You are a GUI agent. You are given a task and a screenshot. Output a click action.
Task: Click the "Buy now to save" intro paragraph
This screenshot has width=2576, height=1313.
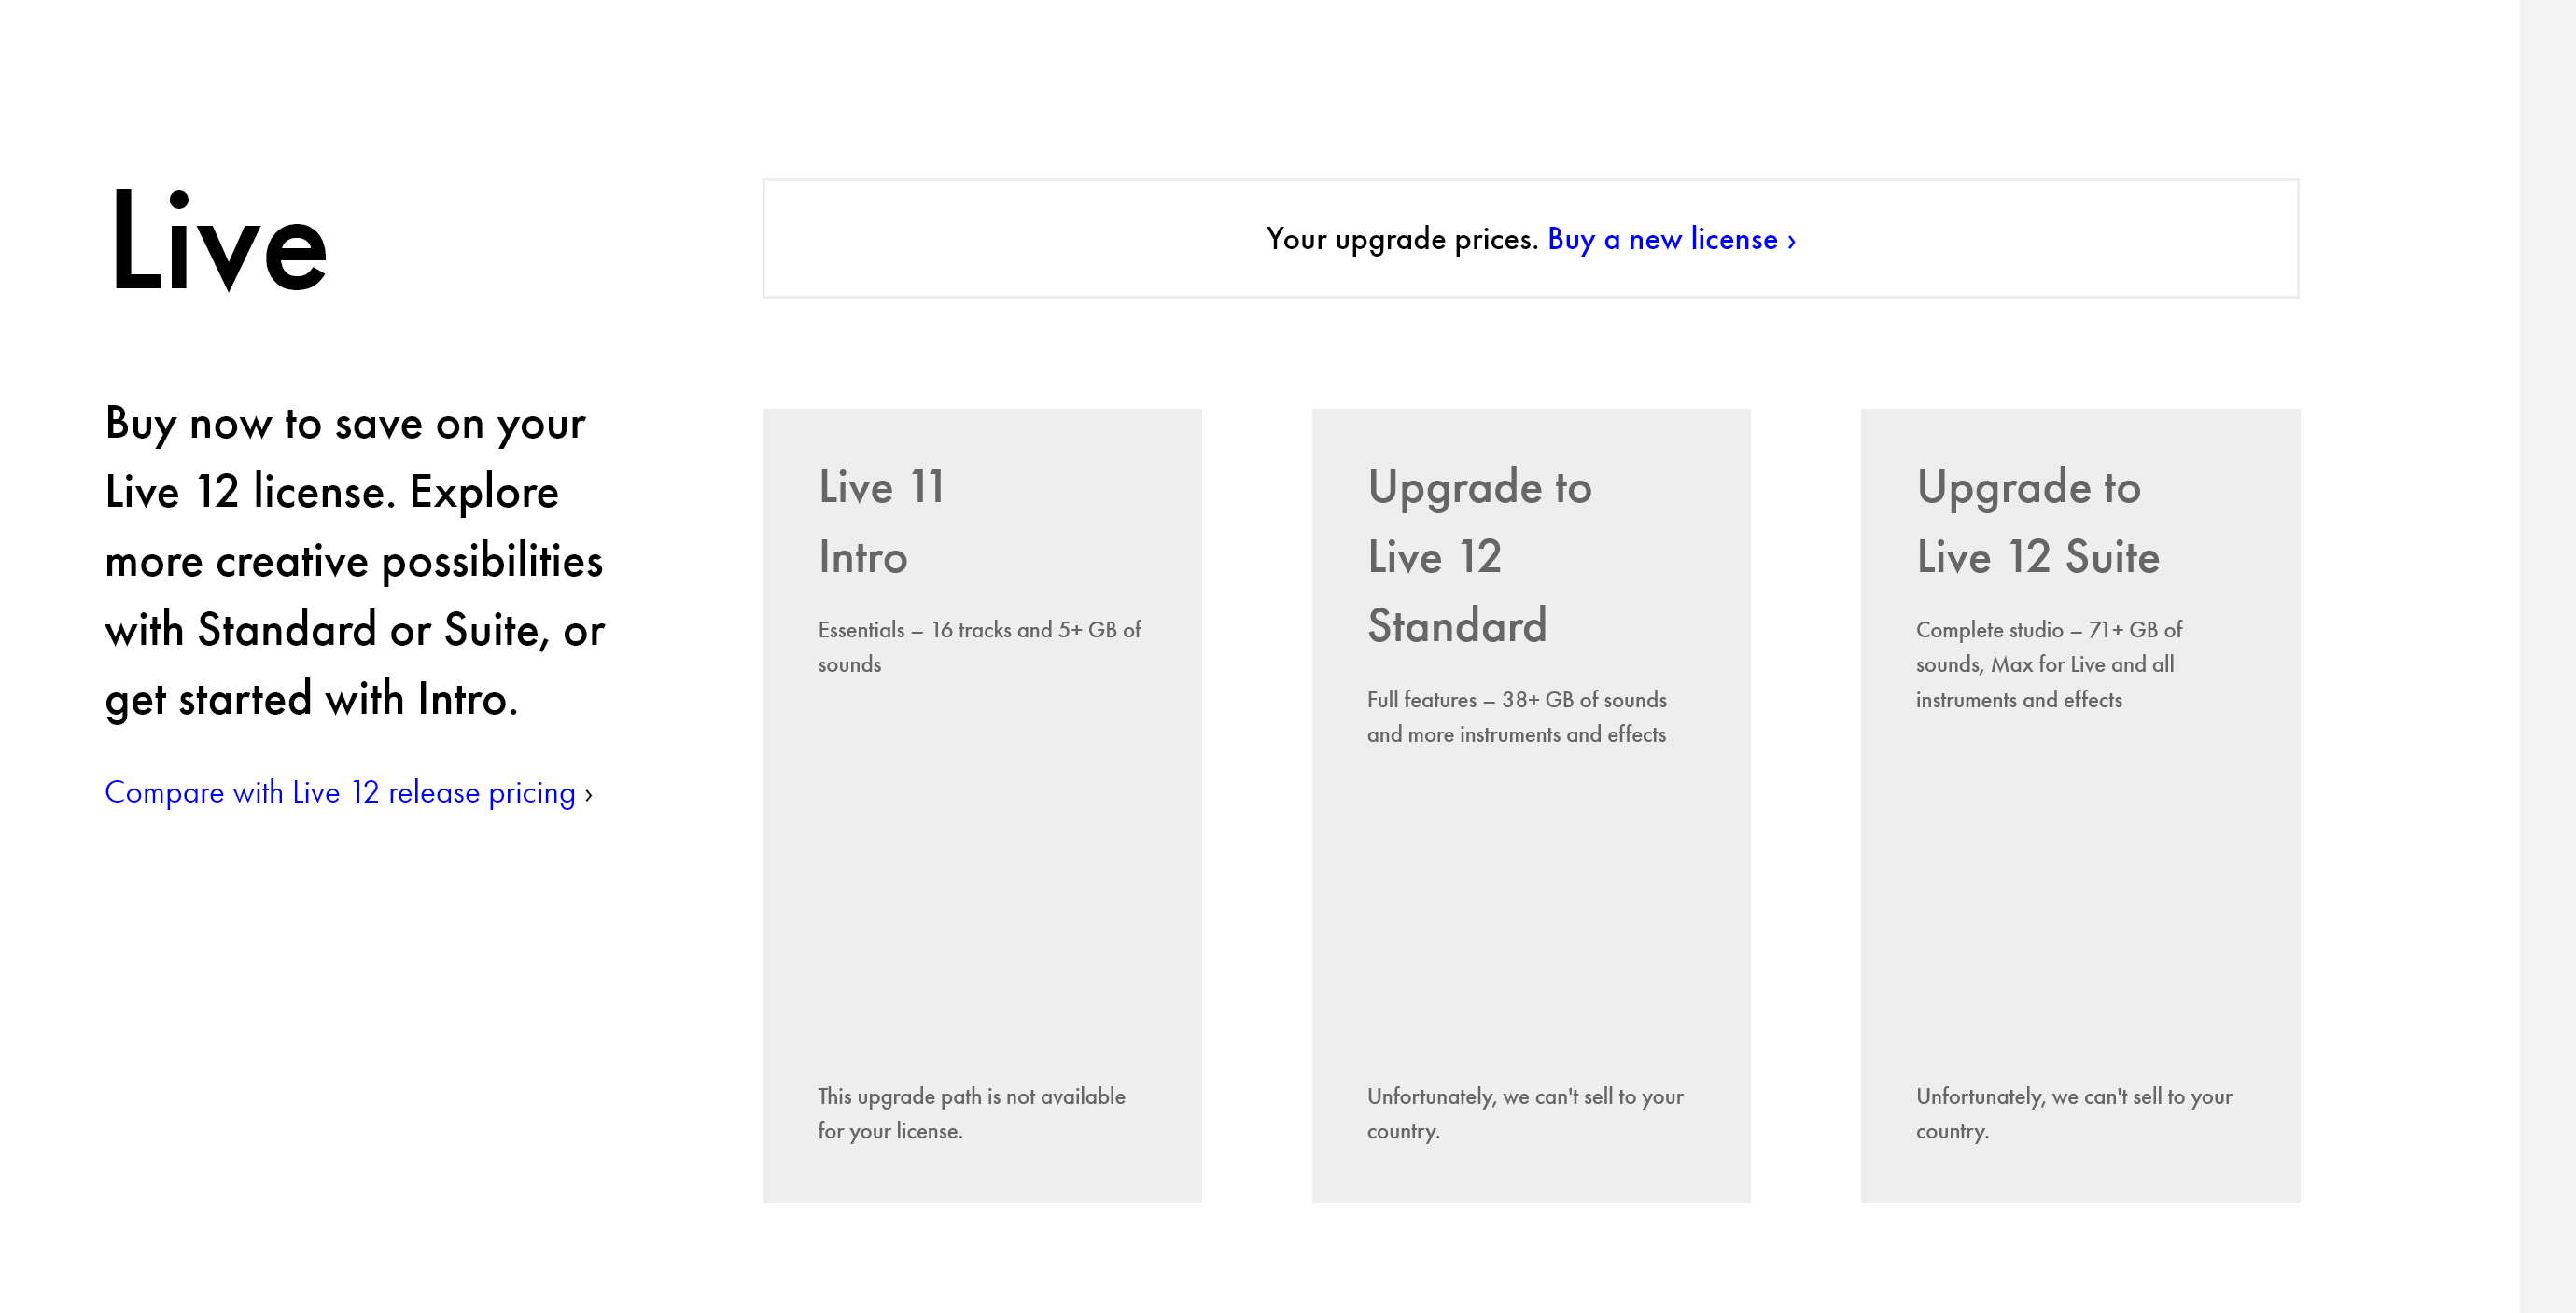click(x=354, y=561)
